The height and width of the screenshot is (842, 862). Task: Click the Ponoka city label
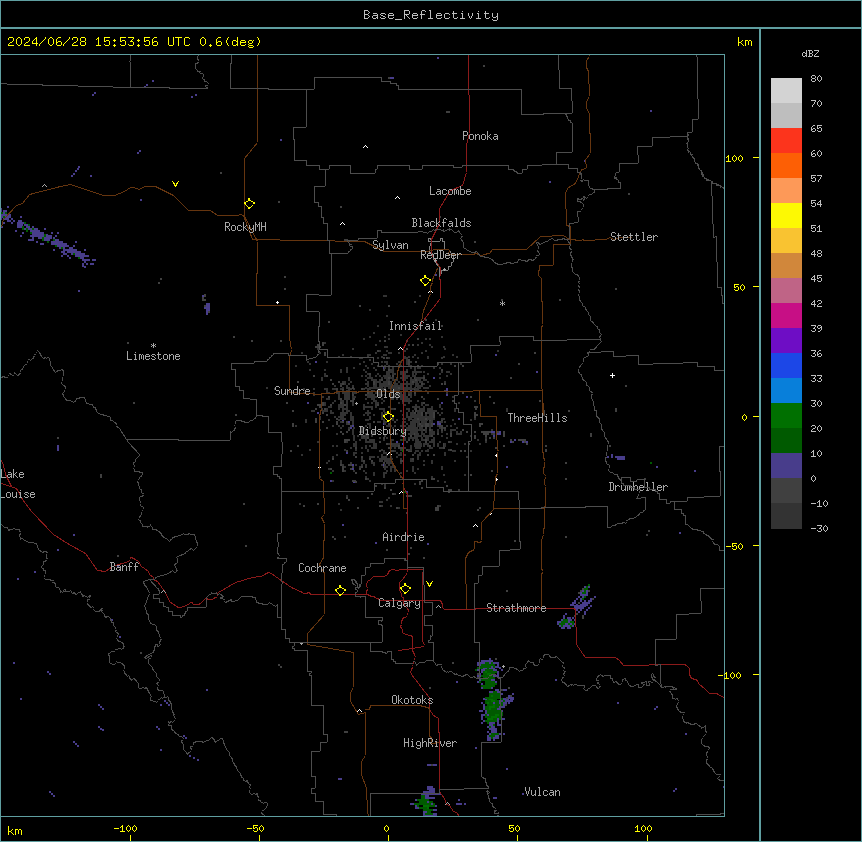[x=480, y=136]
